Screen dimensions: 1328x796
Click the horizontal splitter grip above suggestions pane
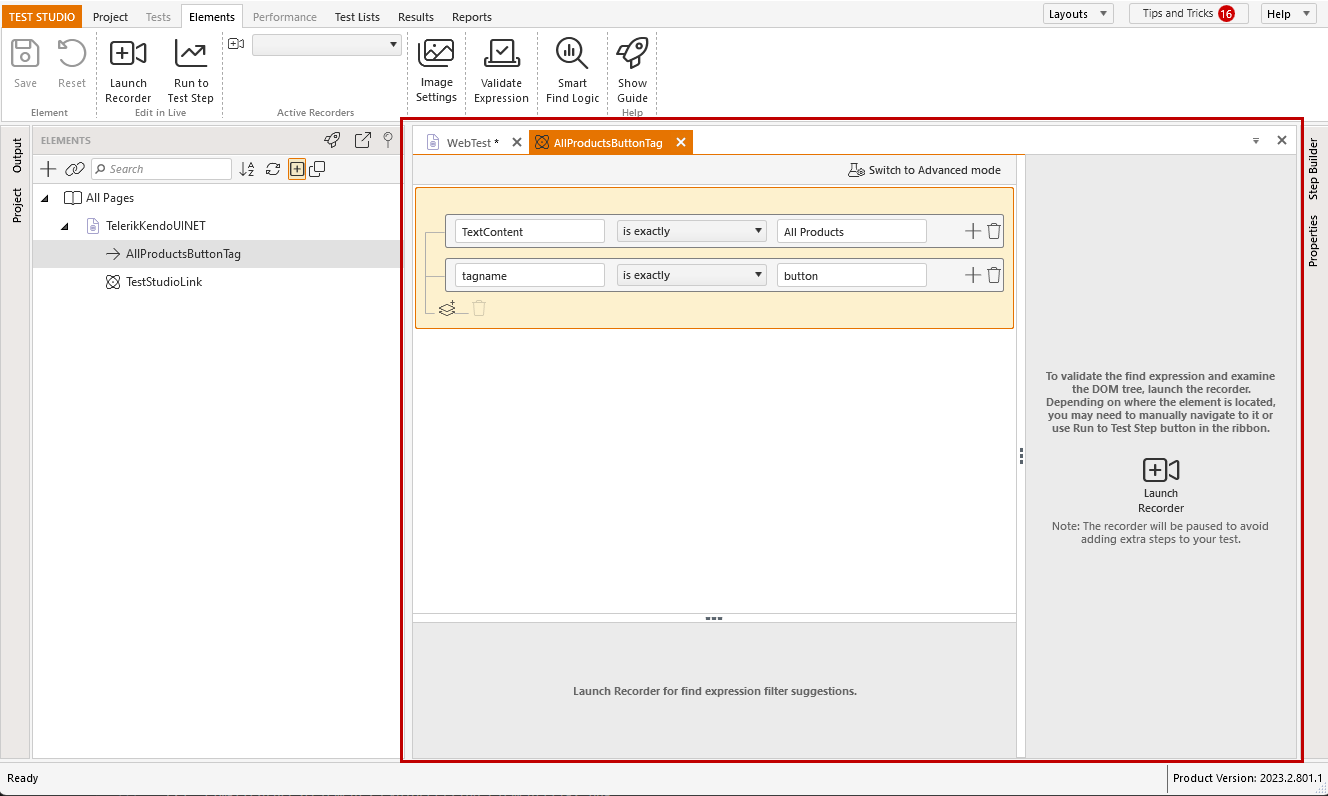coord(714,619)
